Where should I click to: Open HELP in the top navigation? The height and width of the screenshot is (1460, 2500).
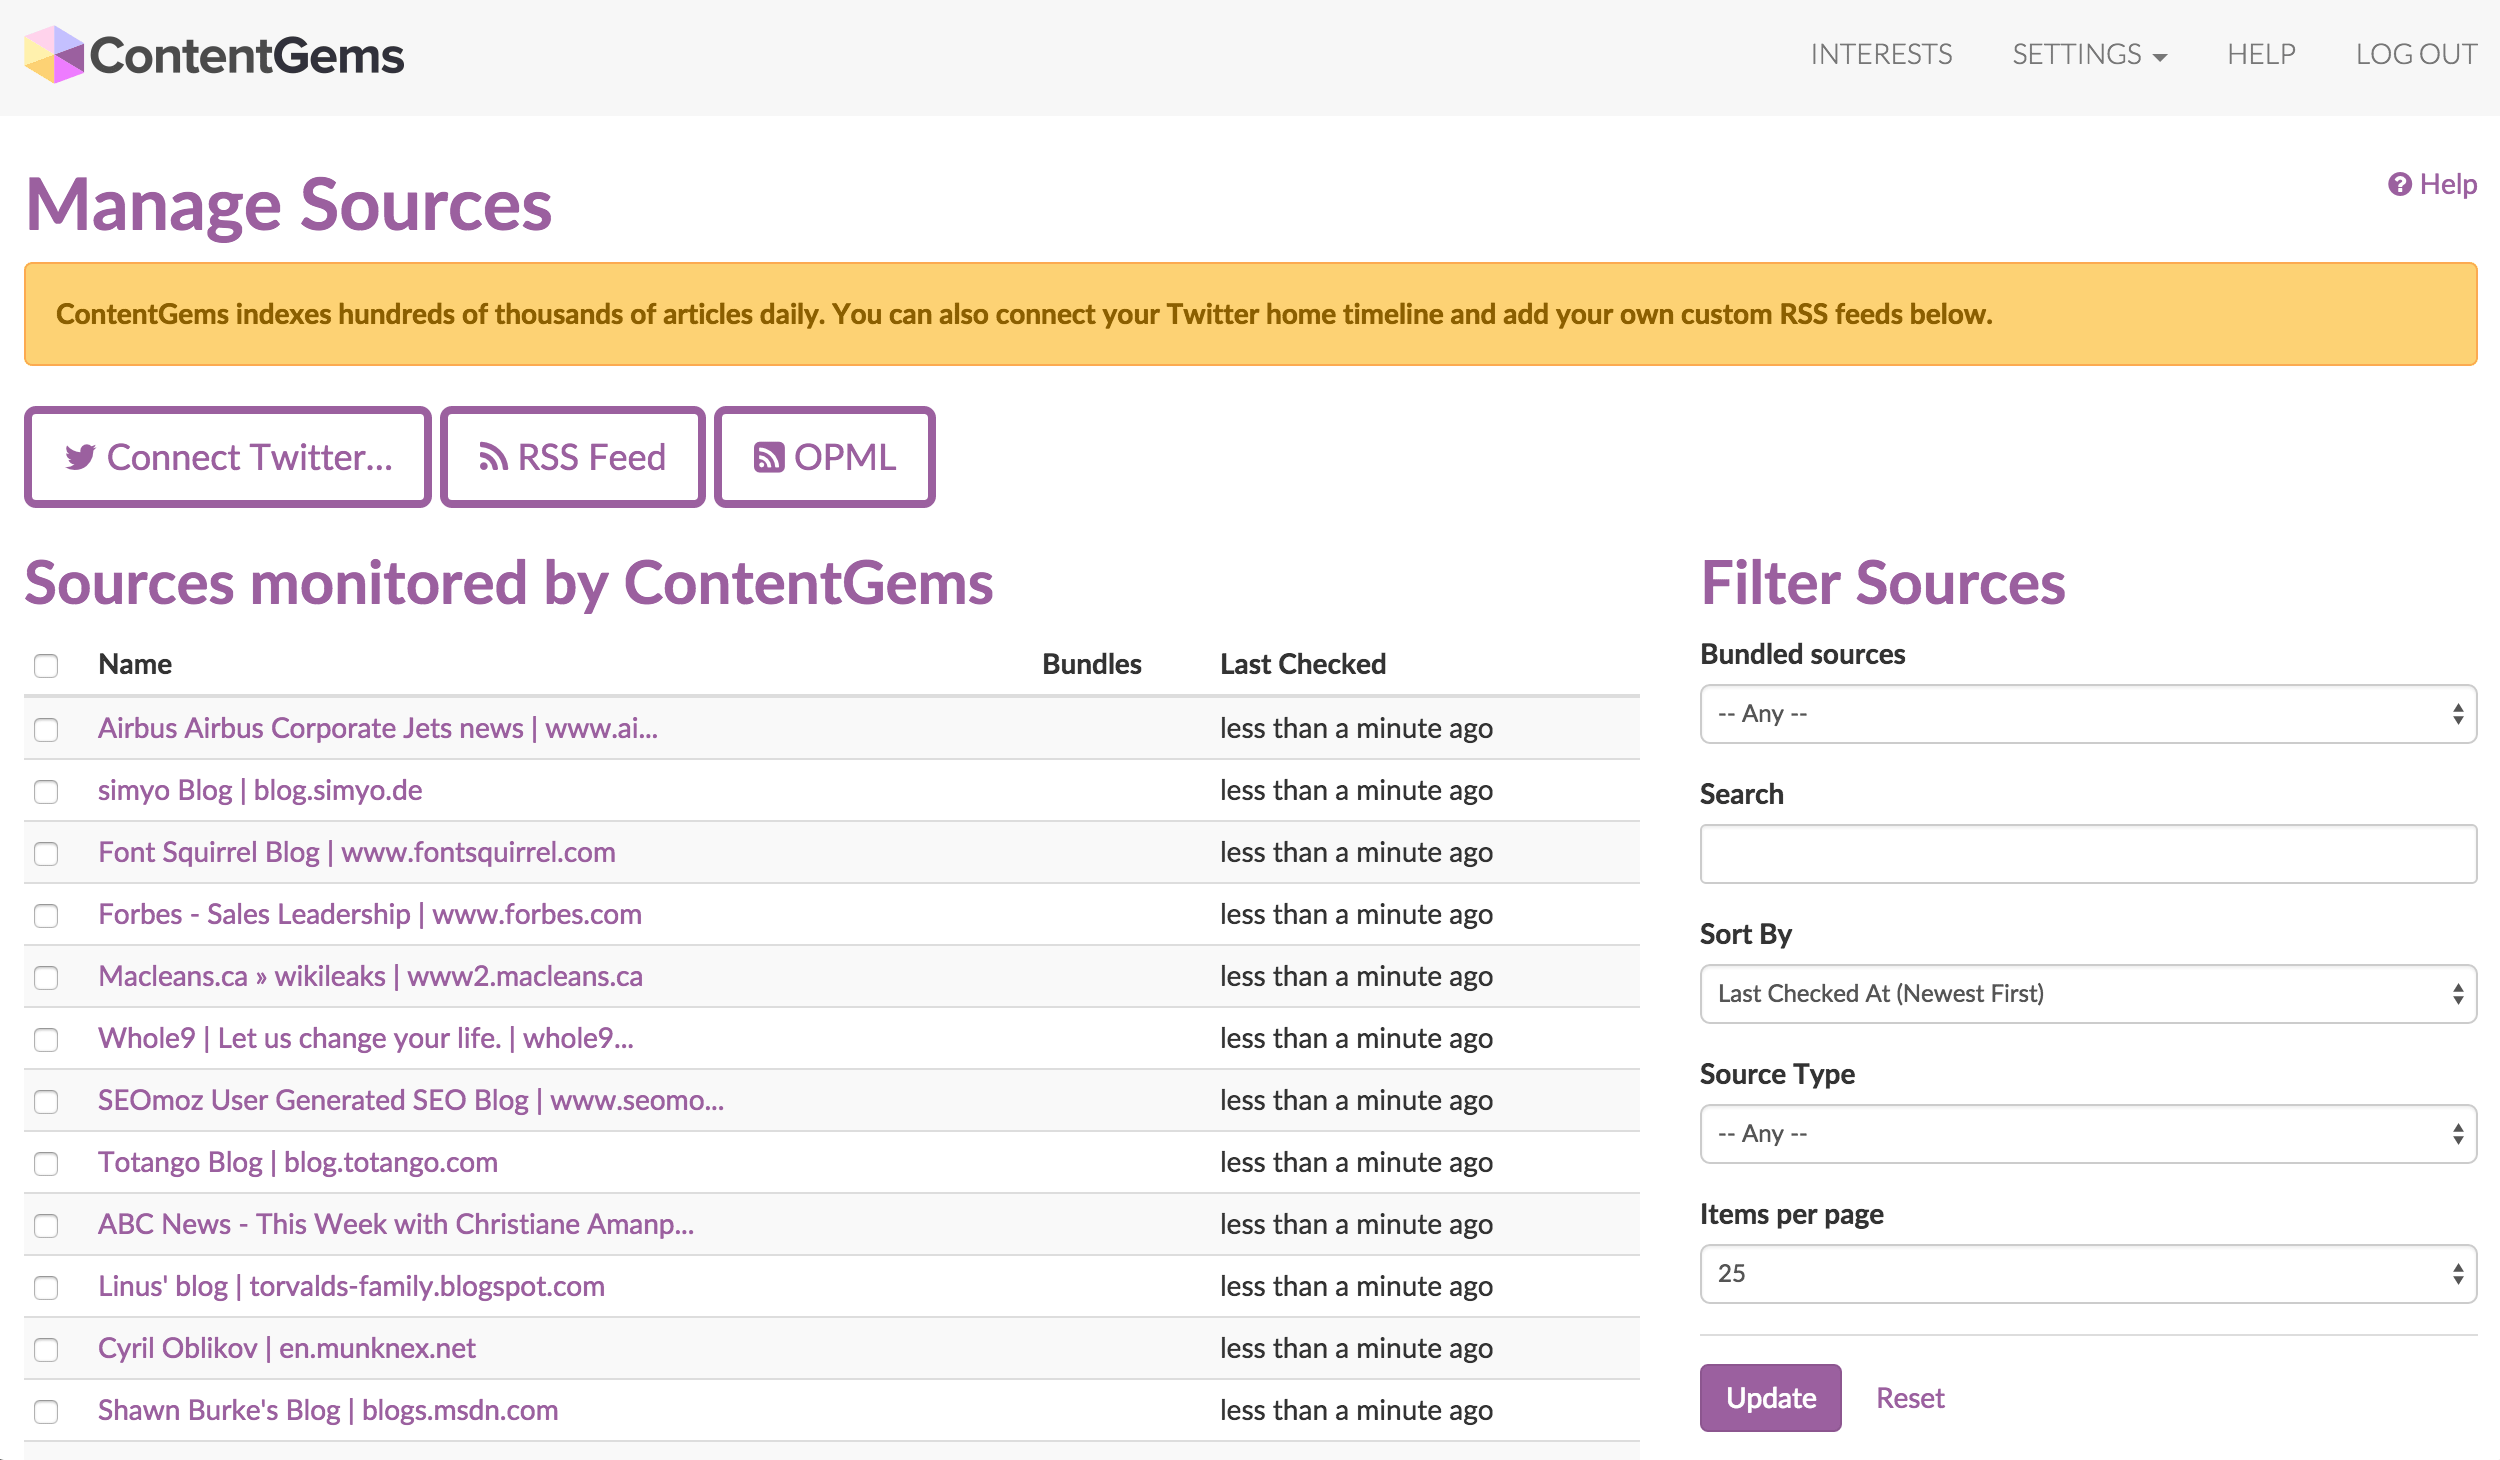point(2261,55)
